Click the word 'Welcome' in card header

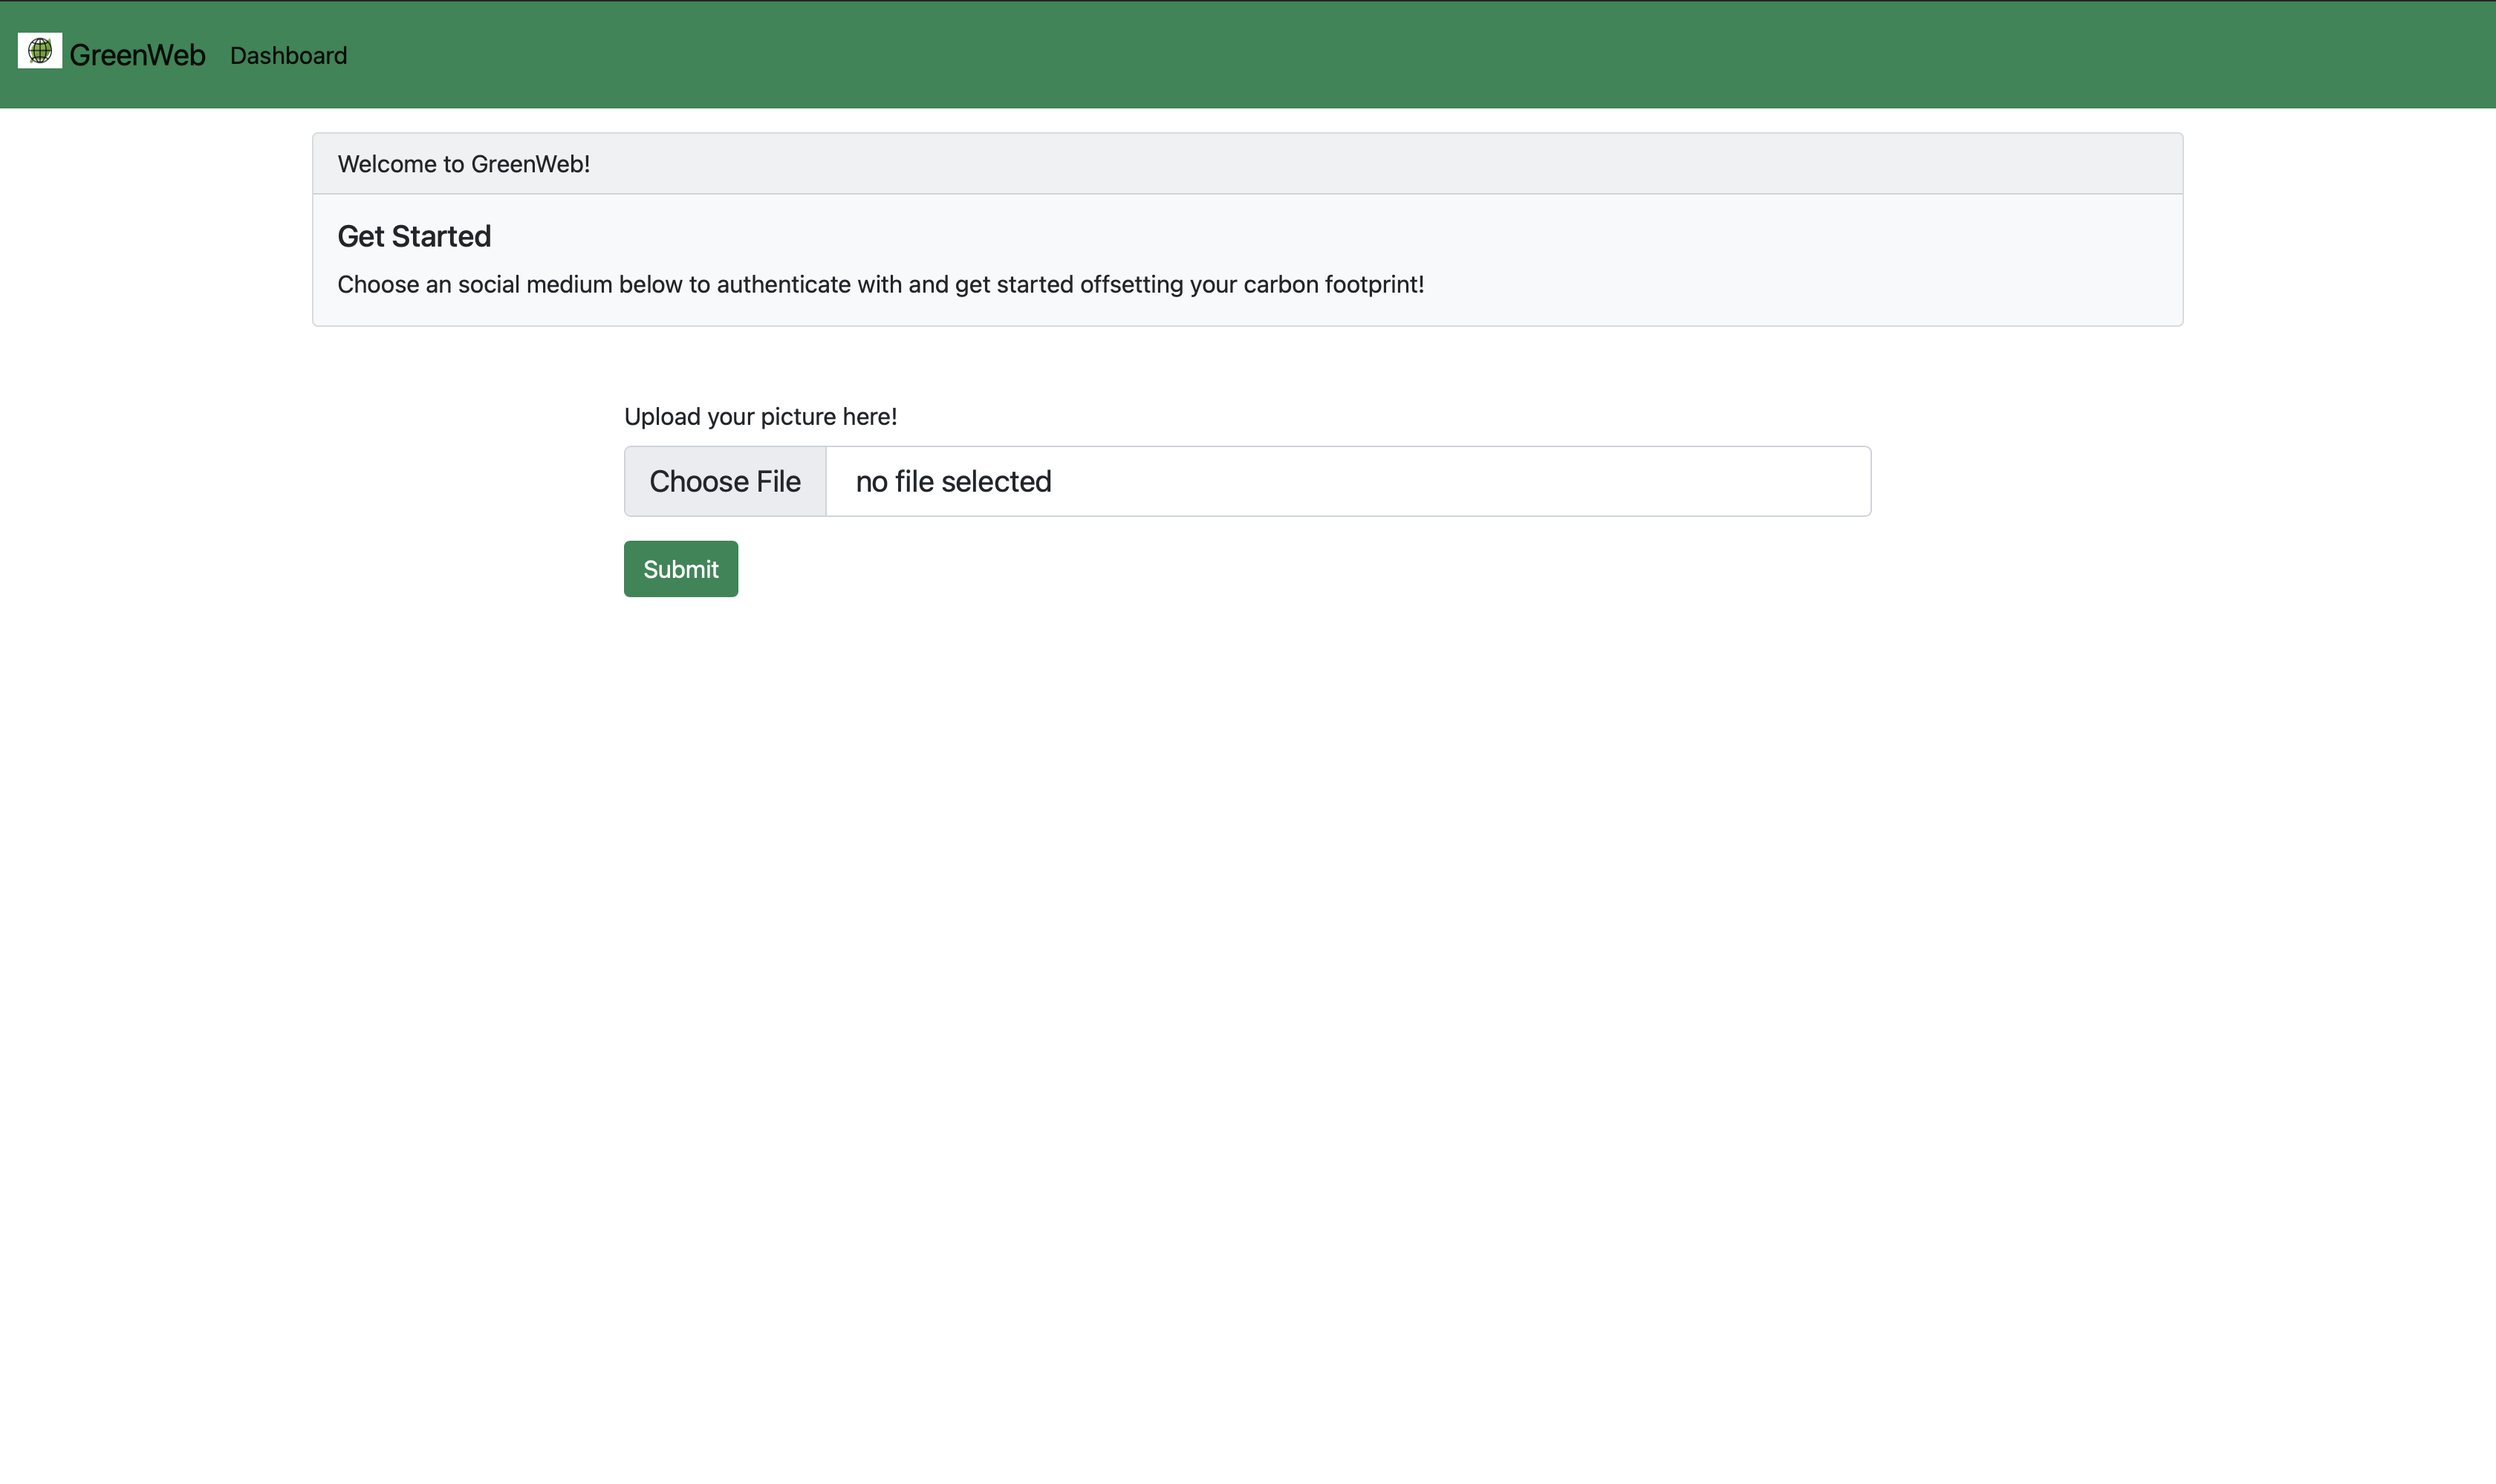(386, 164)
